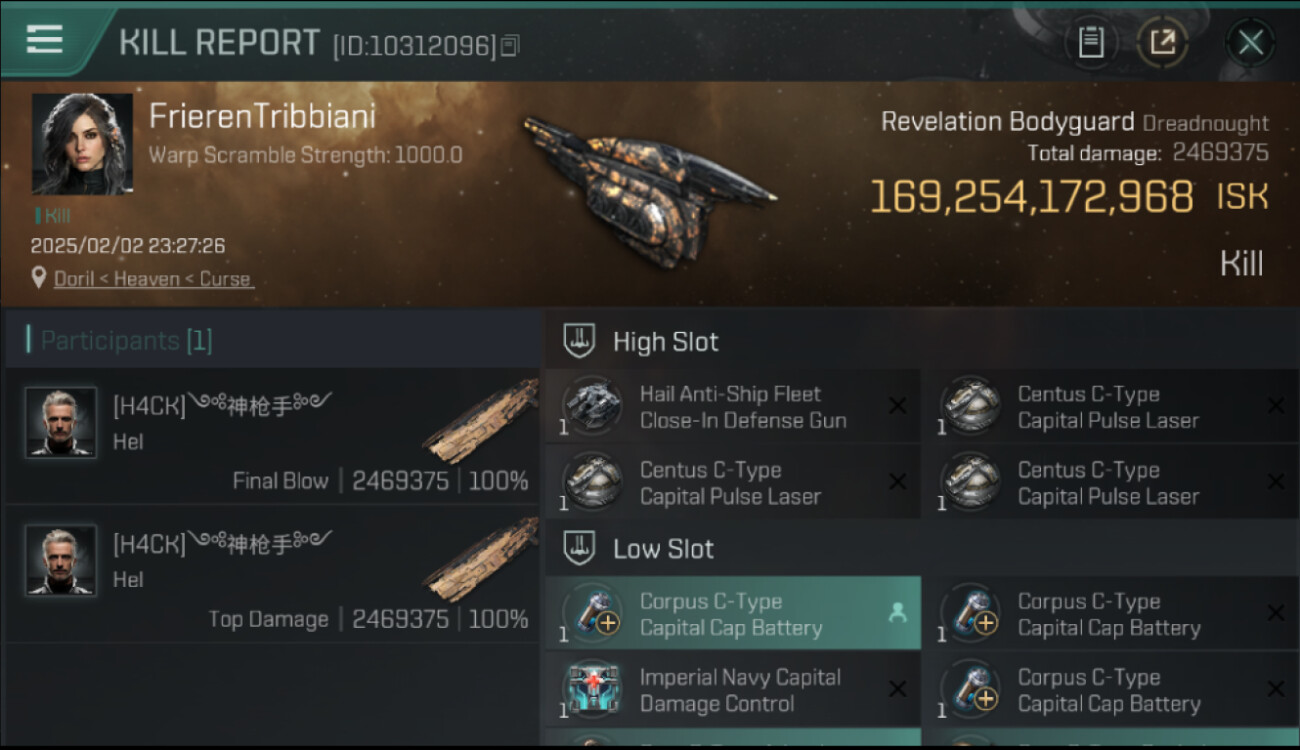
Task: Close the kill report window
Action: [1250, 42]
